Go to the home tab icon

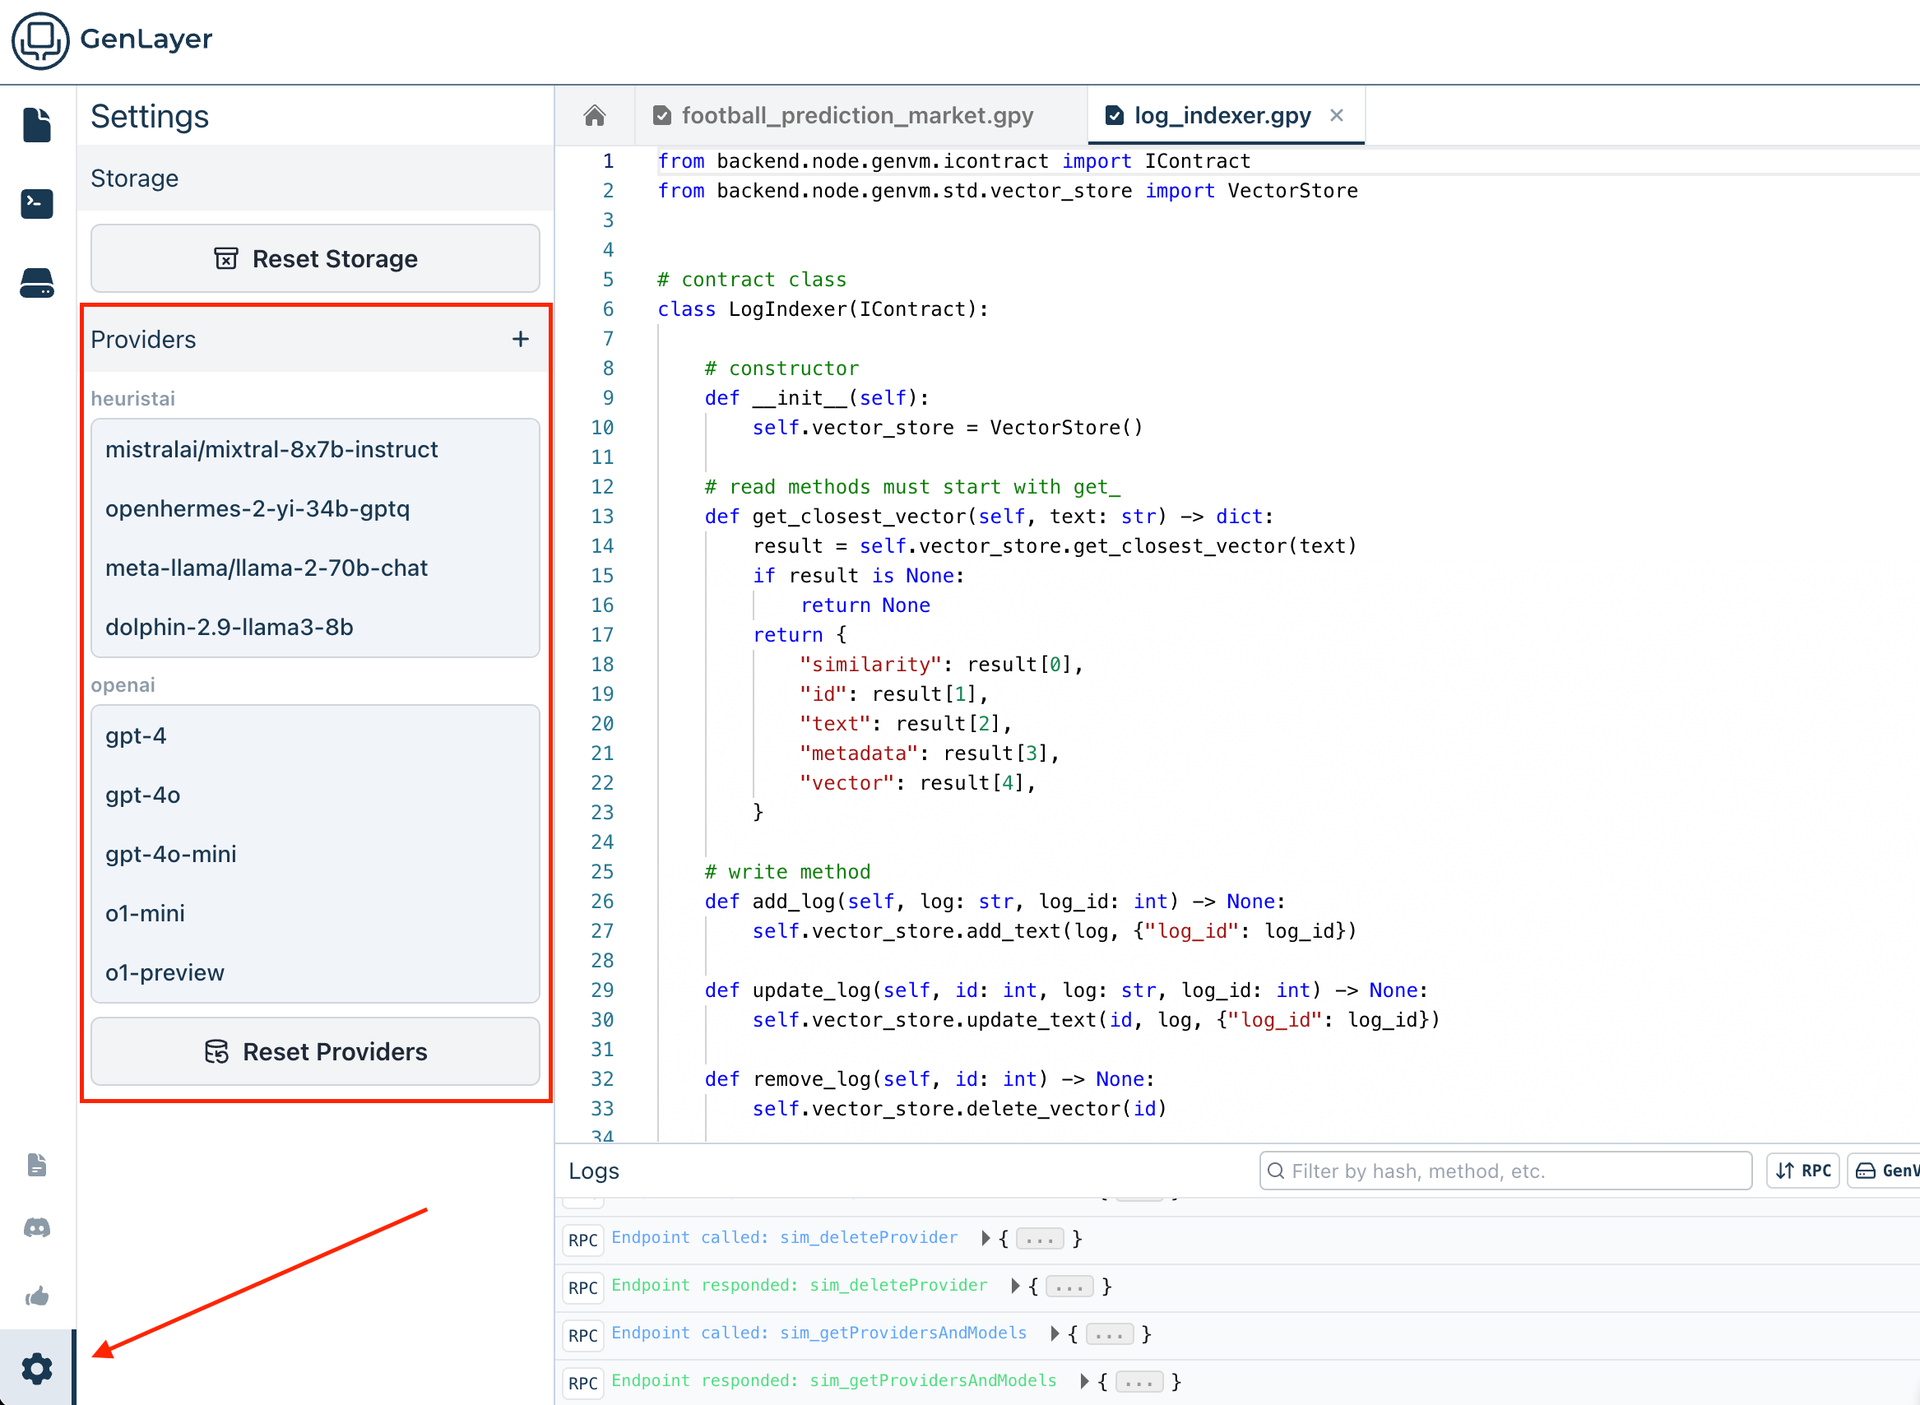(595, 116)
